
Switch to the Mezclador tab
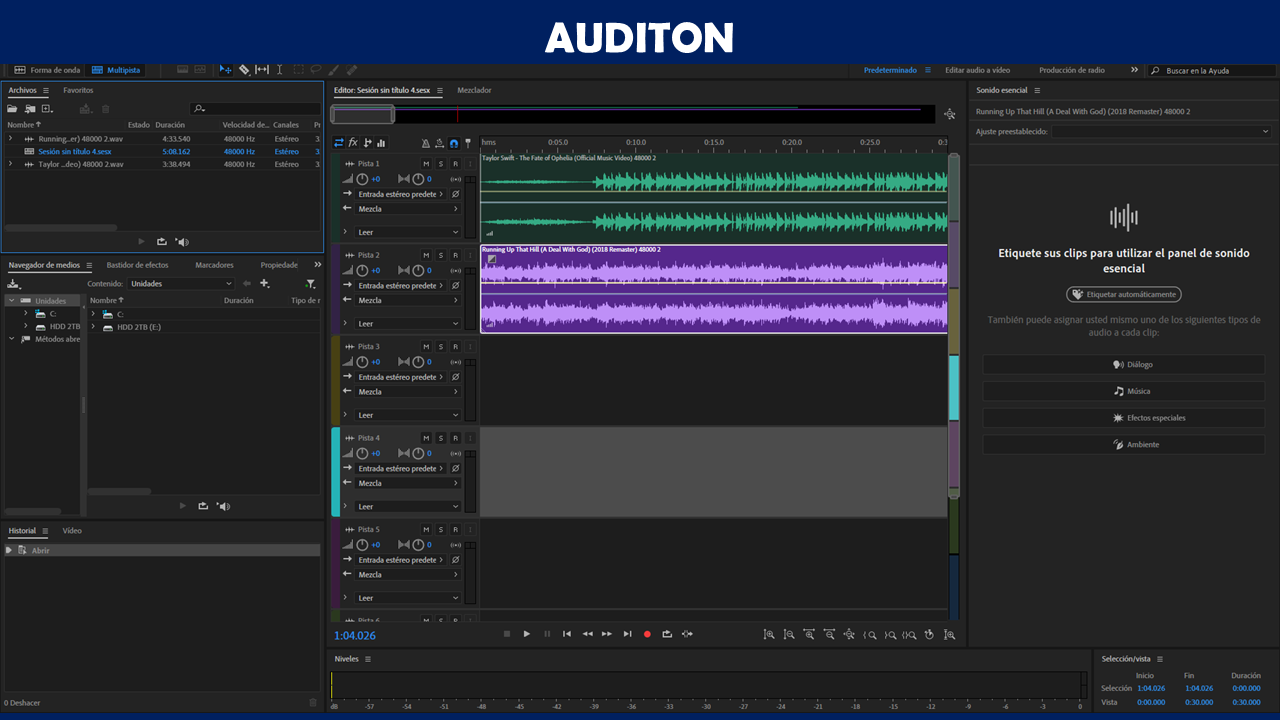(474, 90)
